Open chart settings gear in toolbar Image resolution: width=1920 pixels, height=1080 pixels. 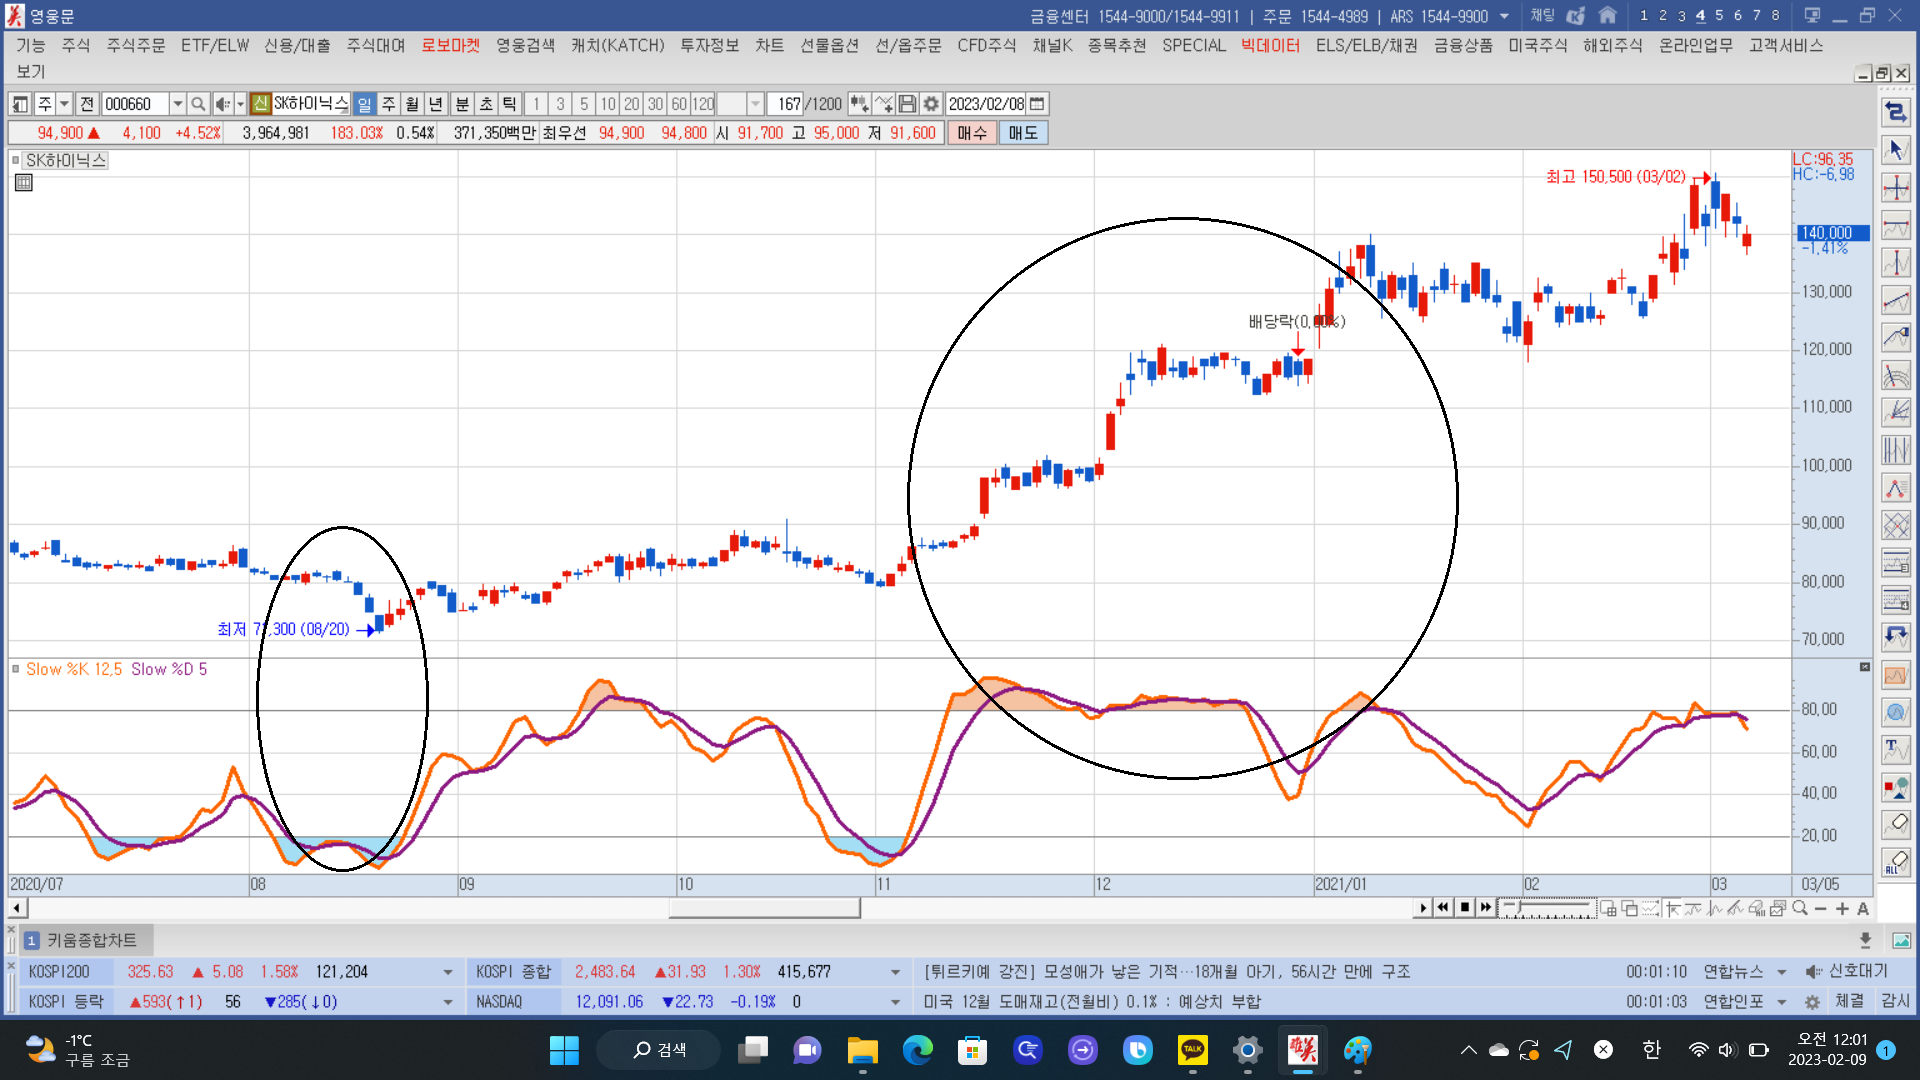(931, 104)
